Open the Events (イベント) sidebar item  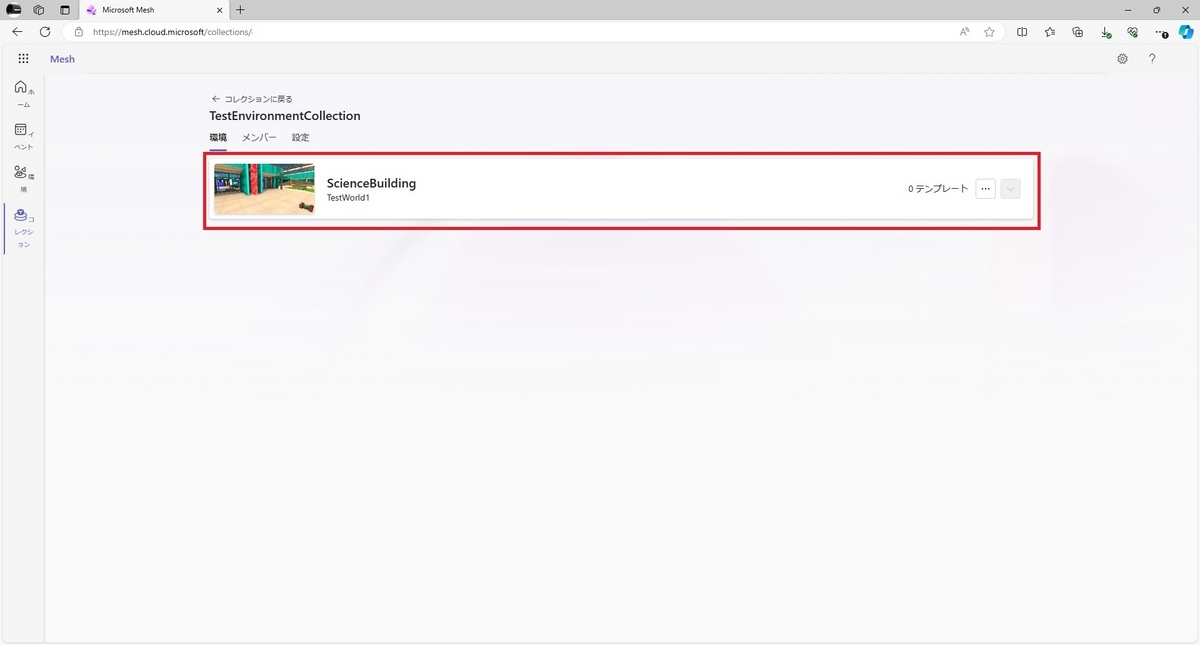(24, 137)
